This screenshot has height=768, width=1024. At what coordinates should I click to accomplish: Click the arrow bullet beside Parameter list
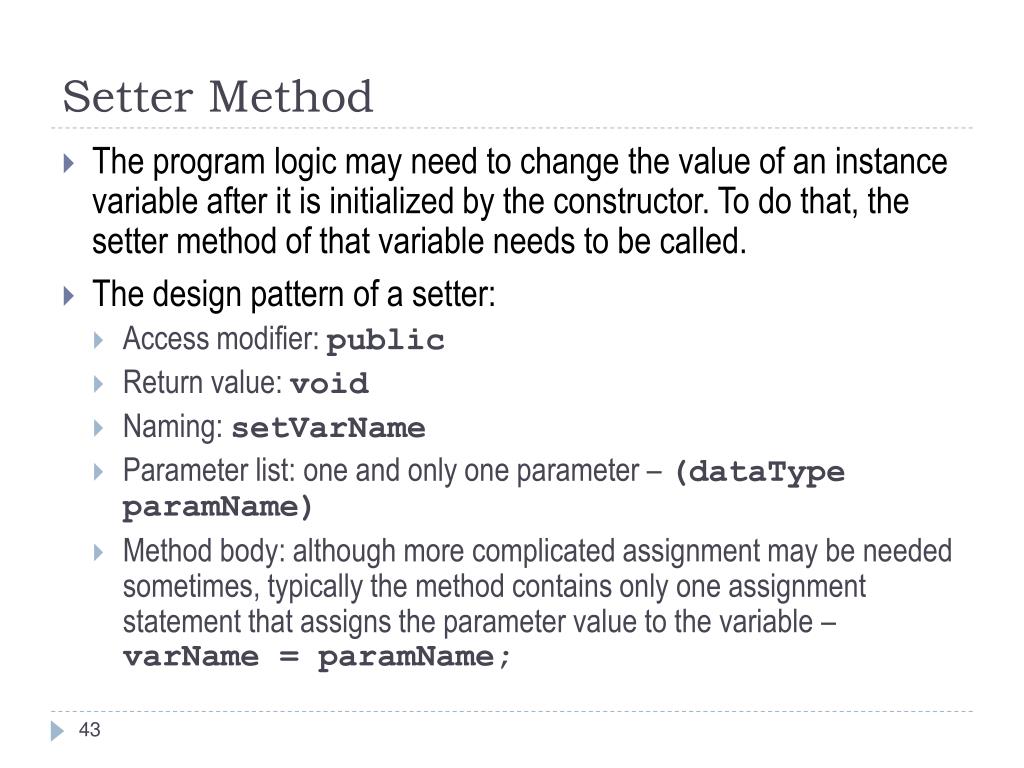pos(99,472)
